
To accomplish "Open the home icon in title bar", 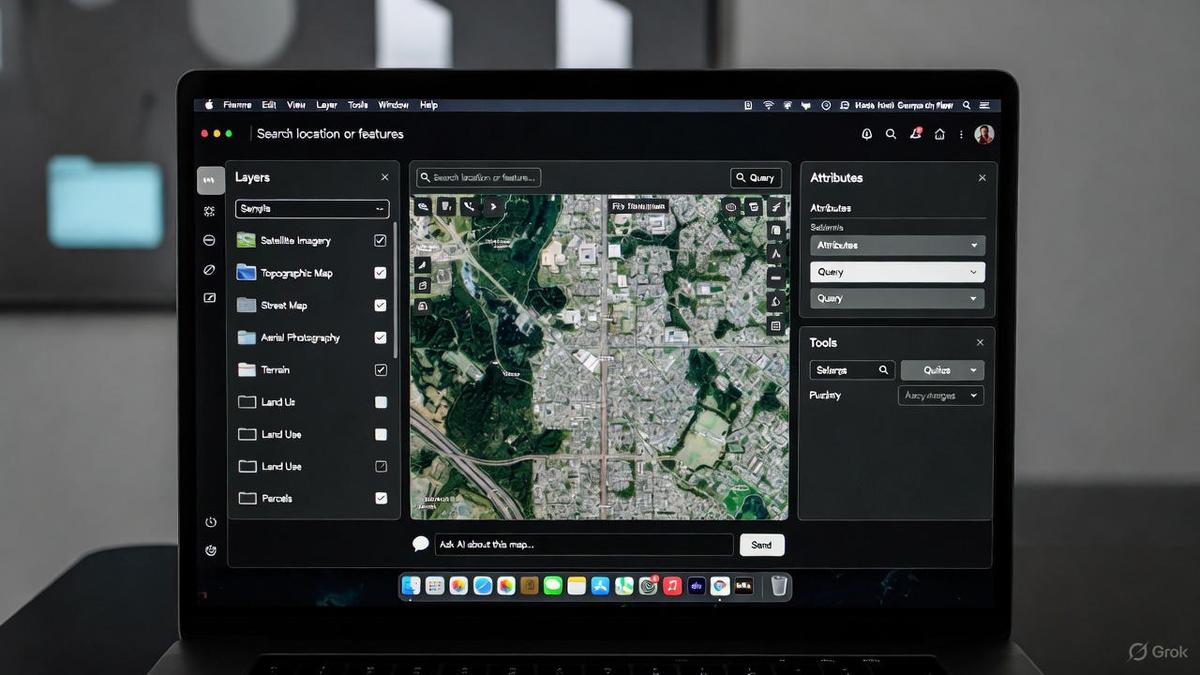I will coord(939,134).
